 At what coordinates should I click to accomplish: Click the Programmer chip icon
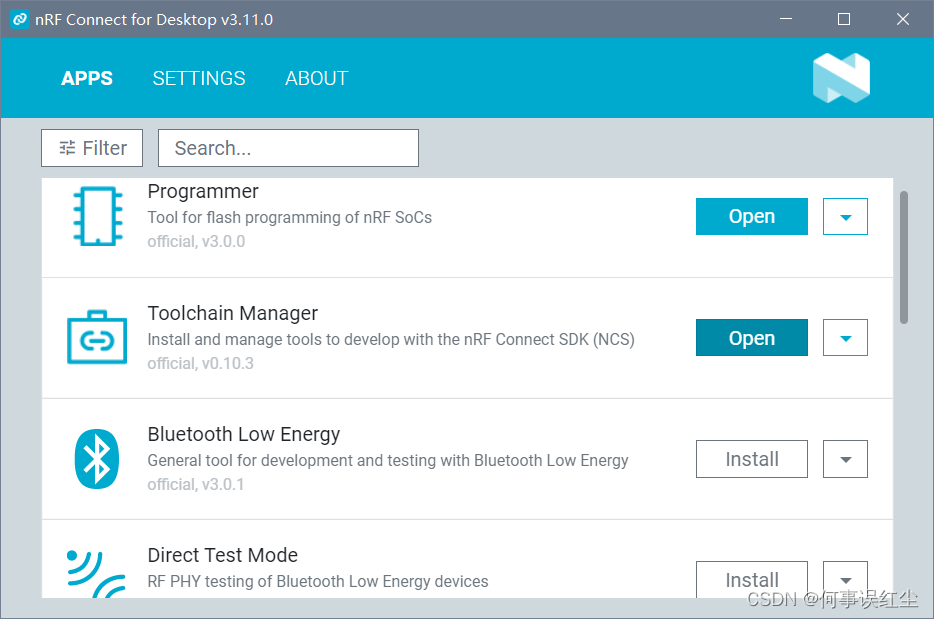pyautogui.click(x=97, y=216)
